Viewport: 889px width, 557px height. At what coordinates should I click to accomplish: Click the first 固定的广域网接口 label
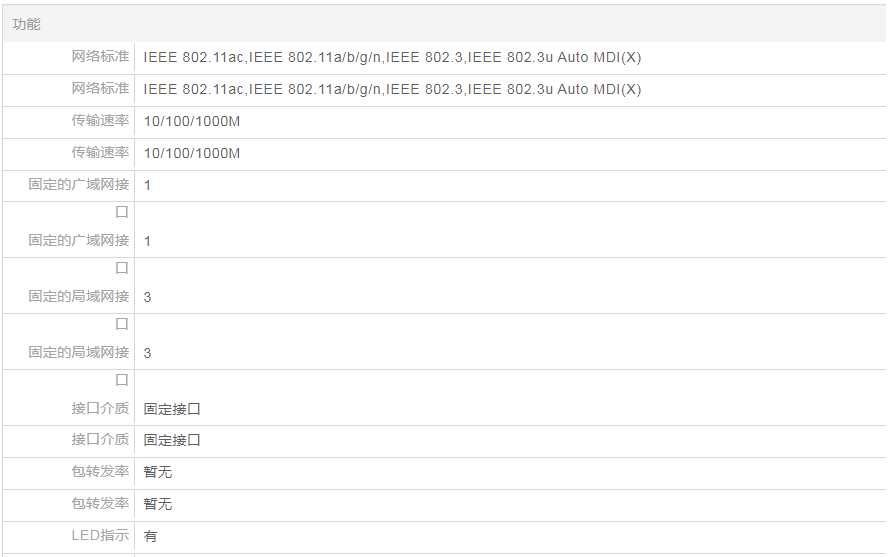tap(79, 185)
